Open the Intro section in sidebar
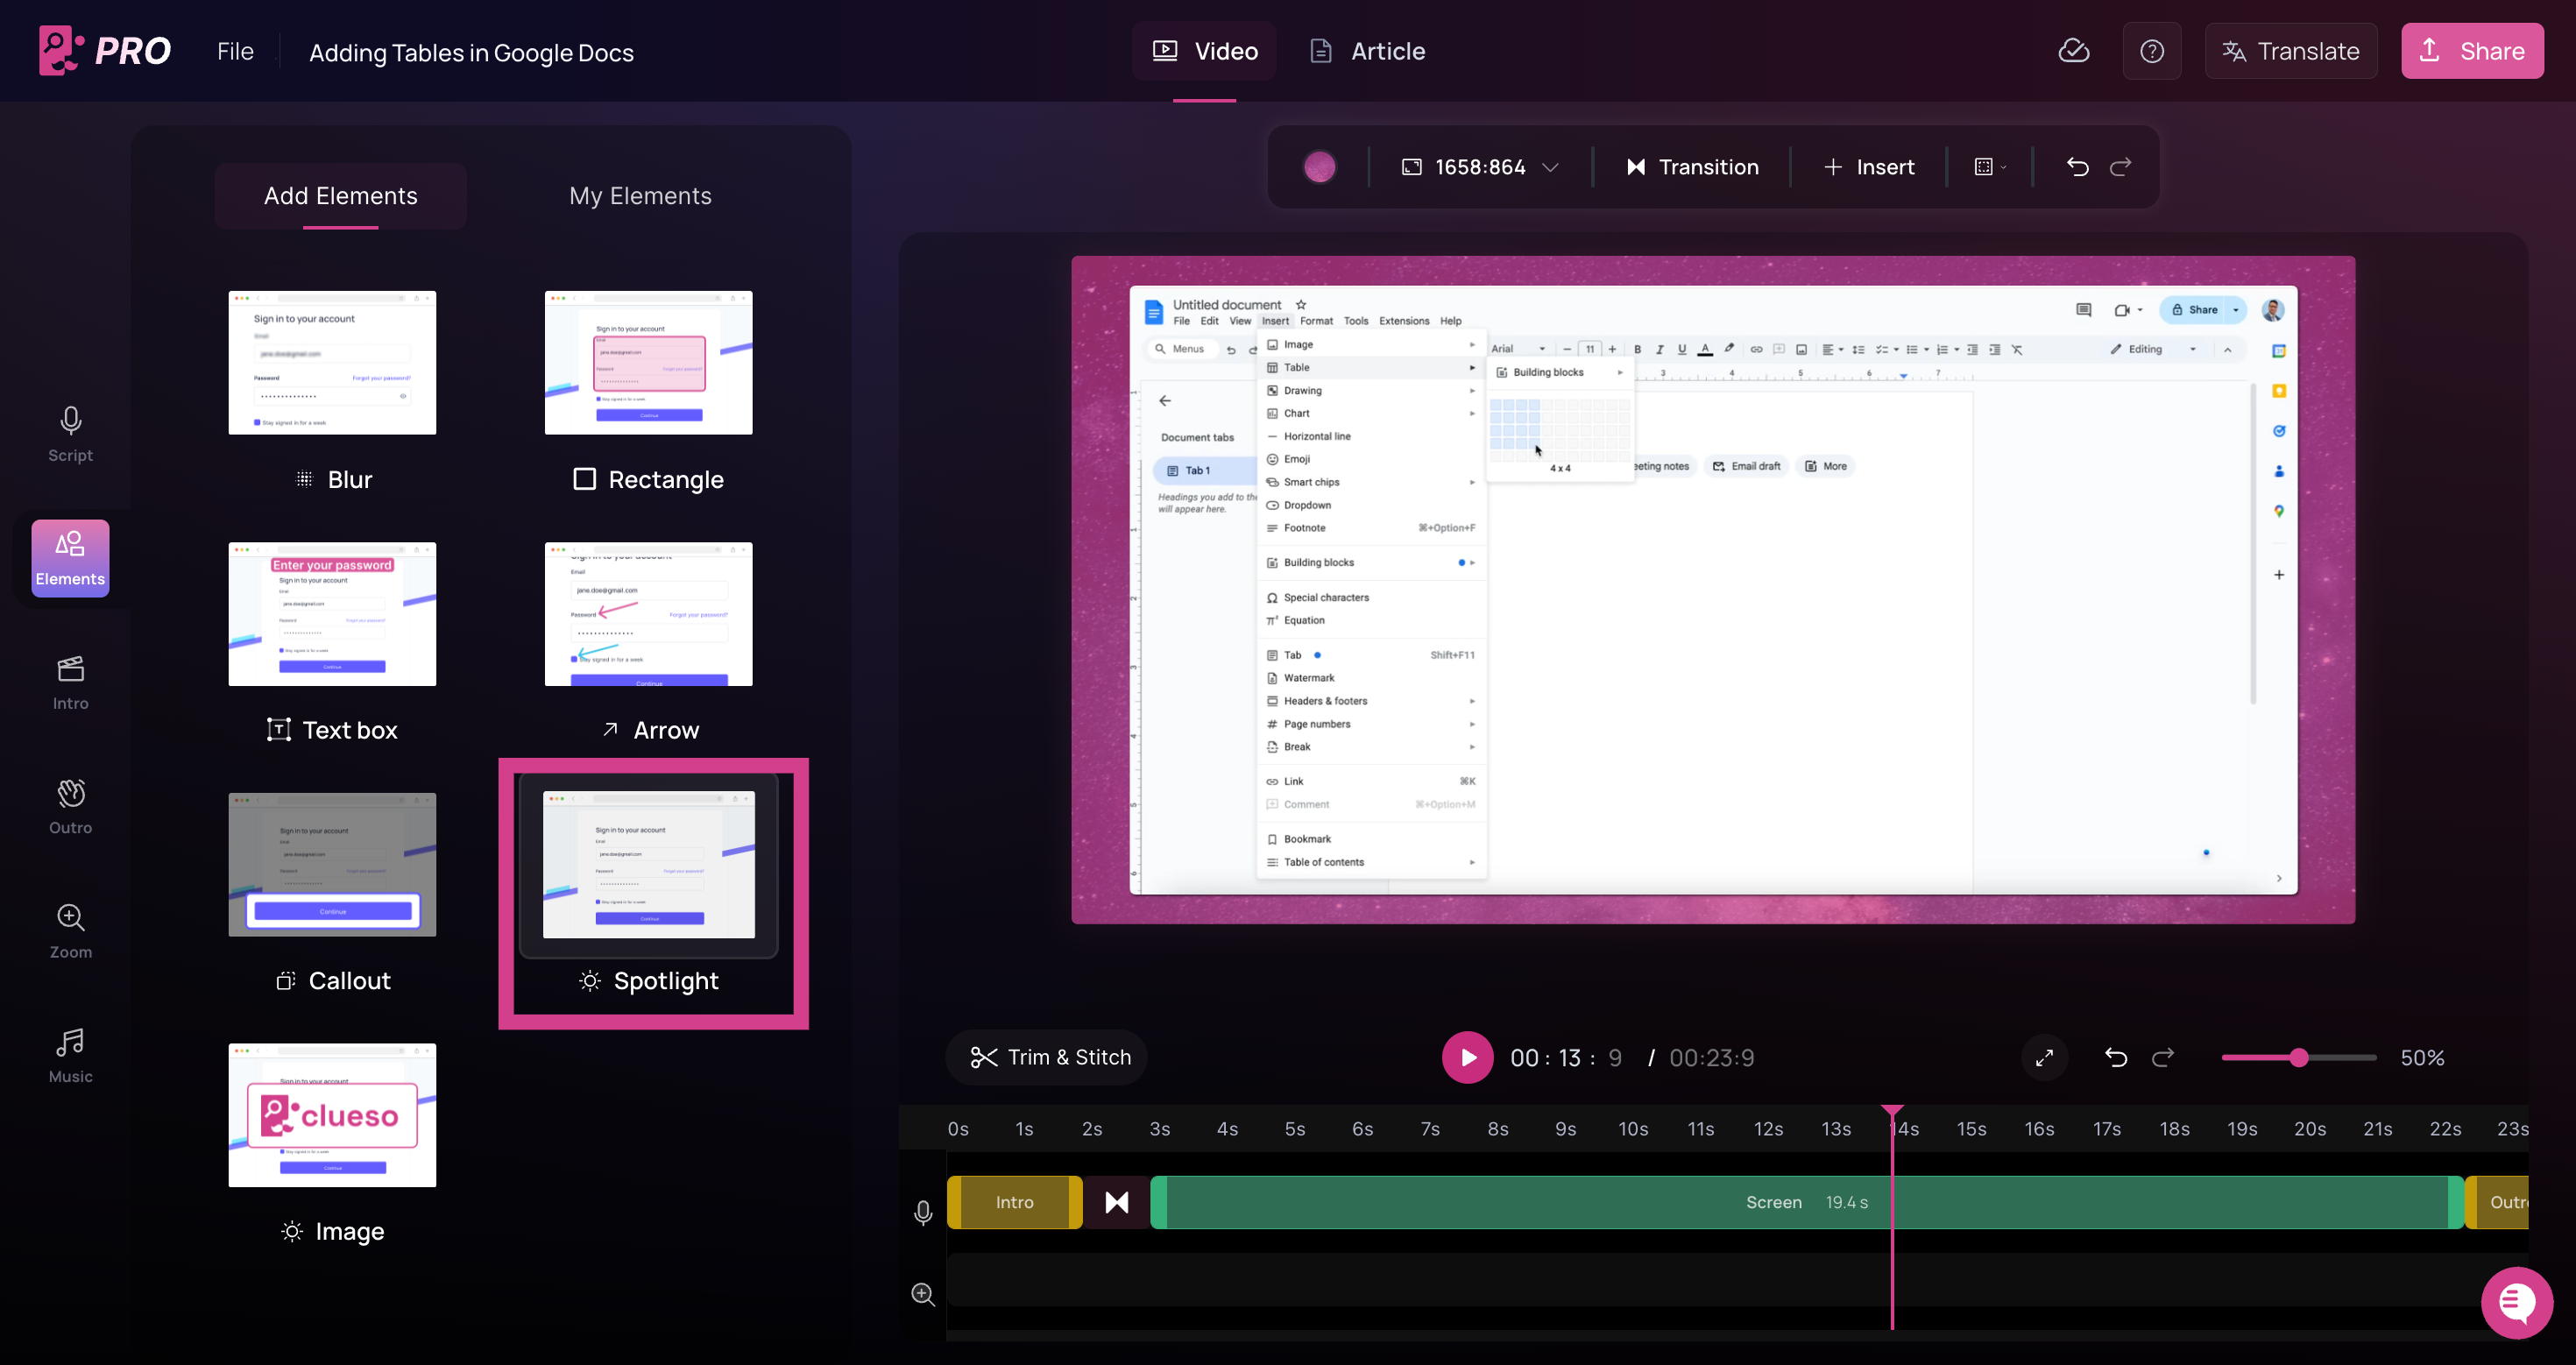Viewport: 2576px width, 1365px height. [70, 682]
